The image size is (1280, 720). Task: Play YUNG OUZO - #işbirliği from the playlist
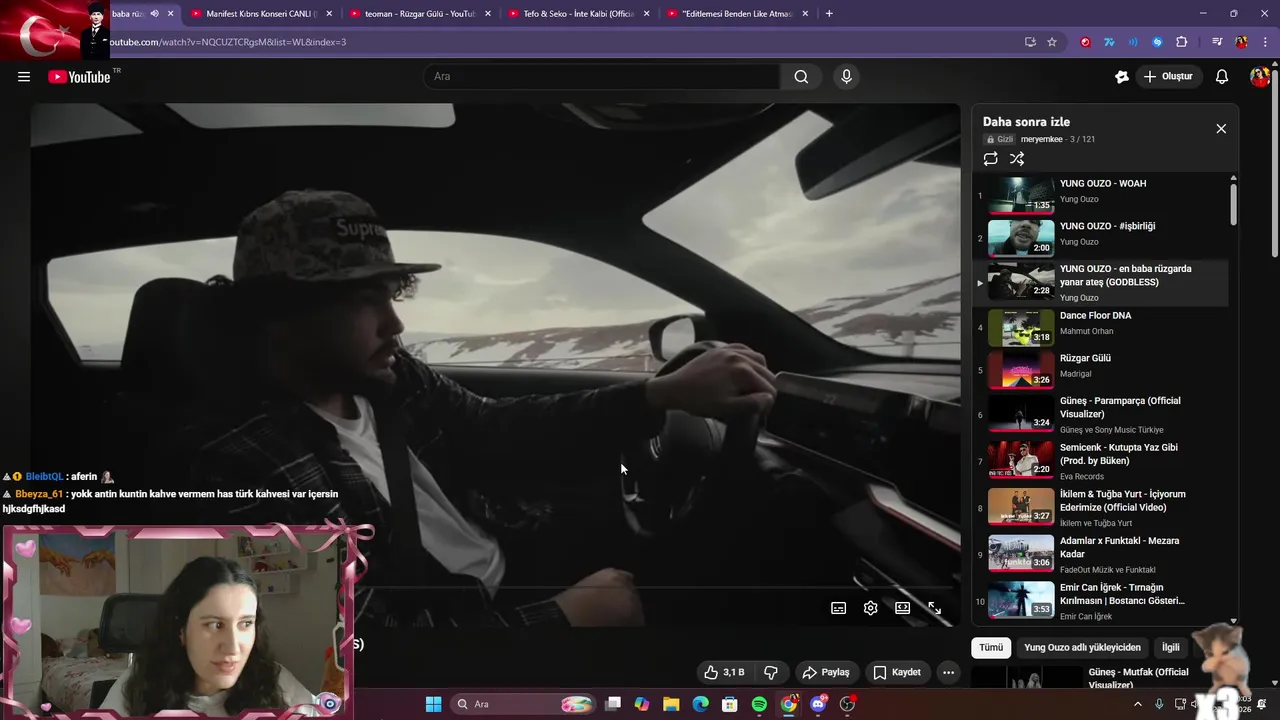(1100, 238)
